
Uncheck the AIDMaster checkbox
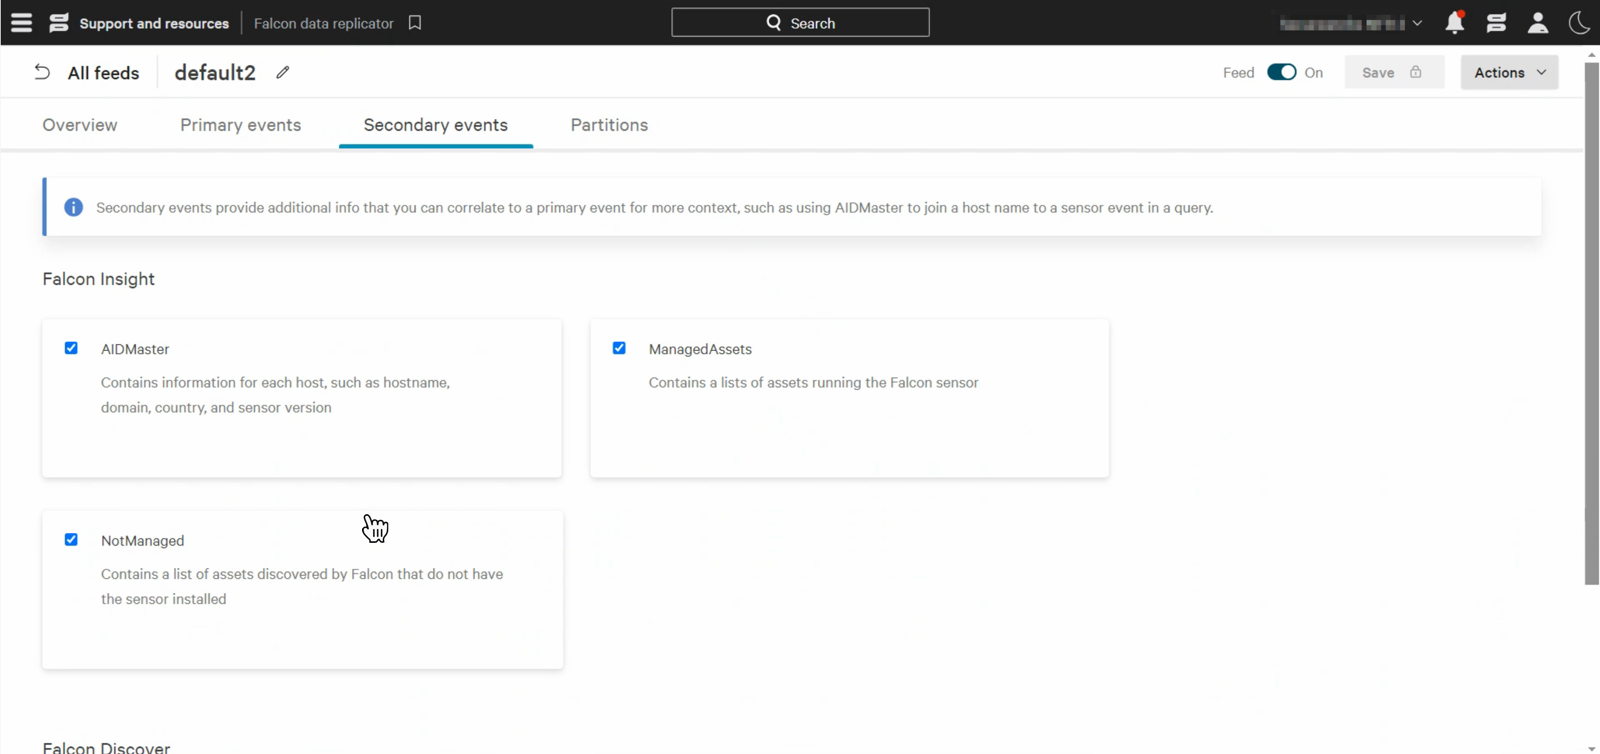click(x=71, y=348)
